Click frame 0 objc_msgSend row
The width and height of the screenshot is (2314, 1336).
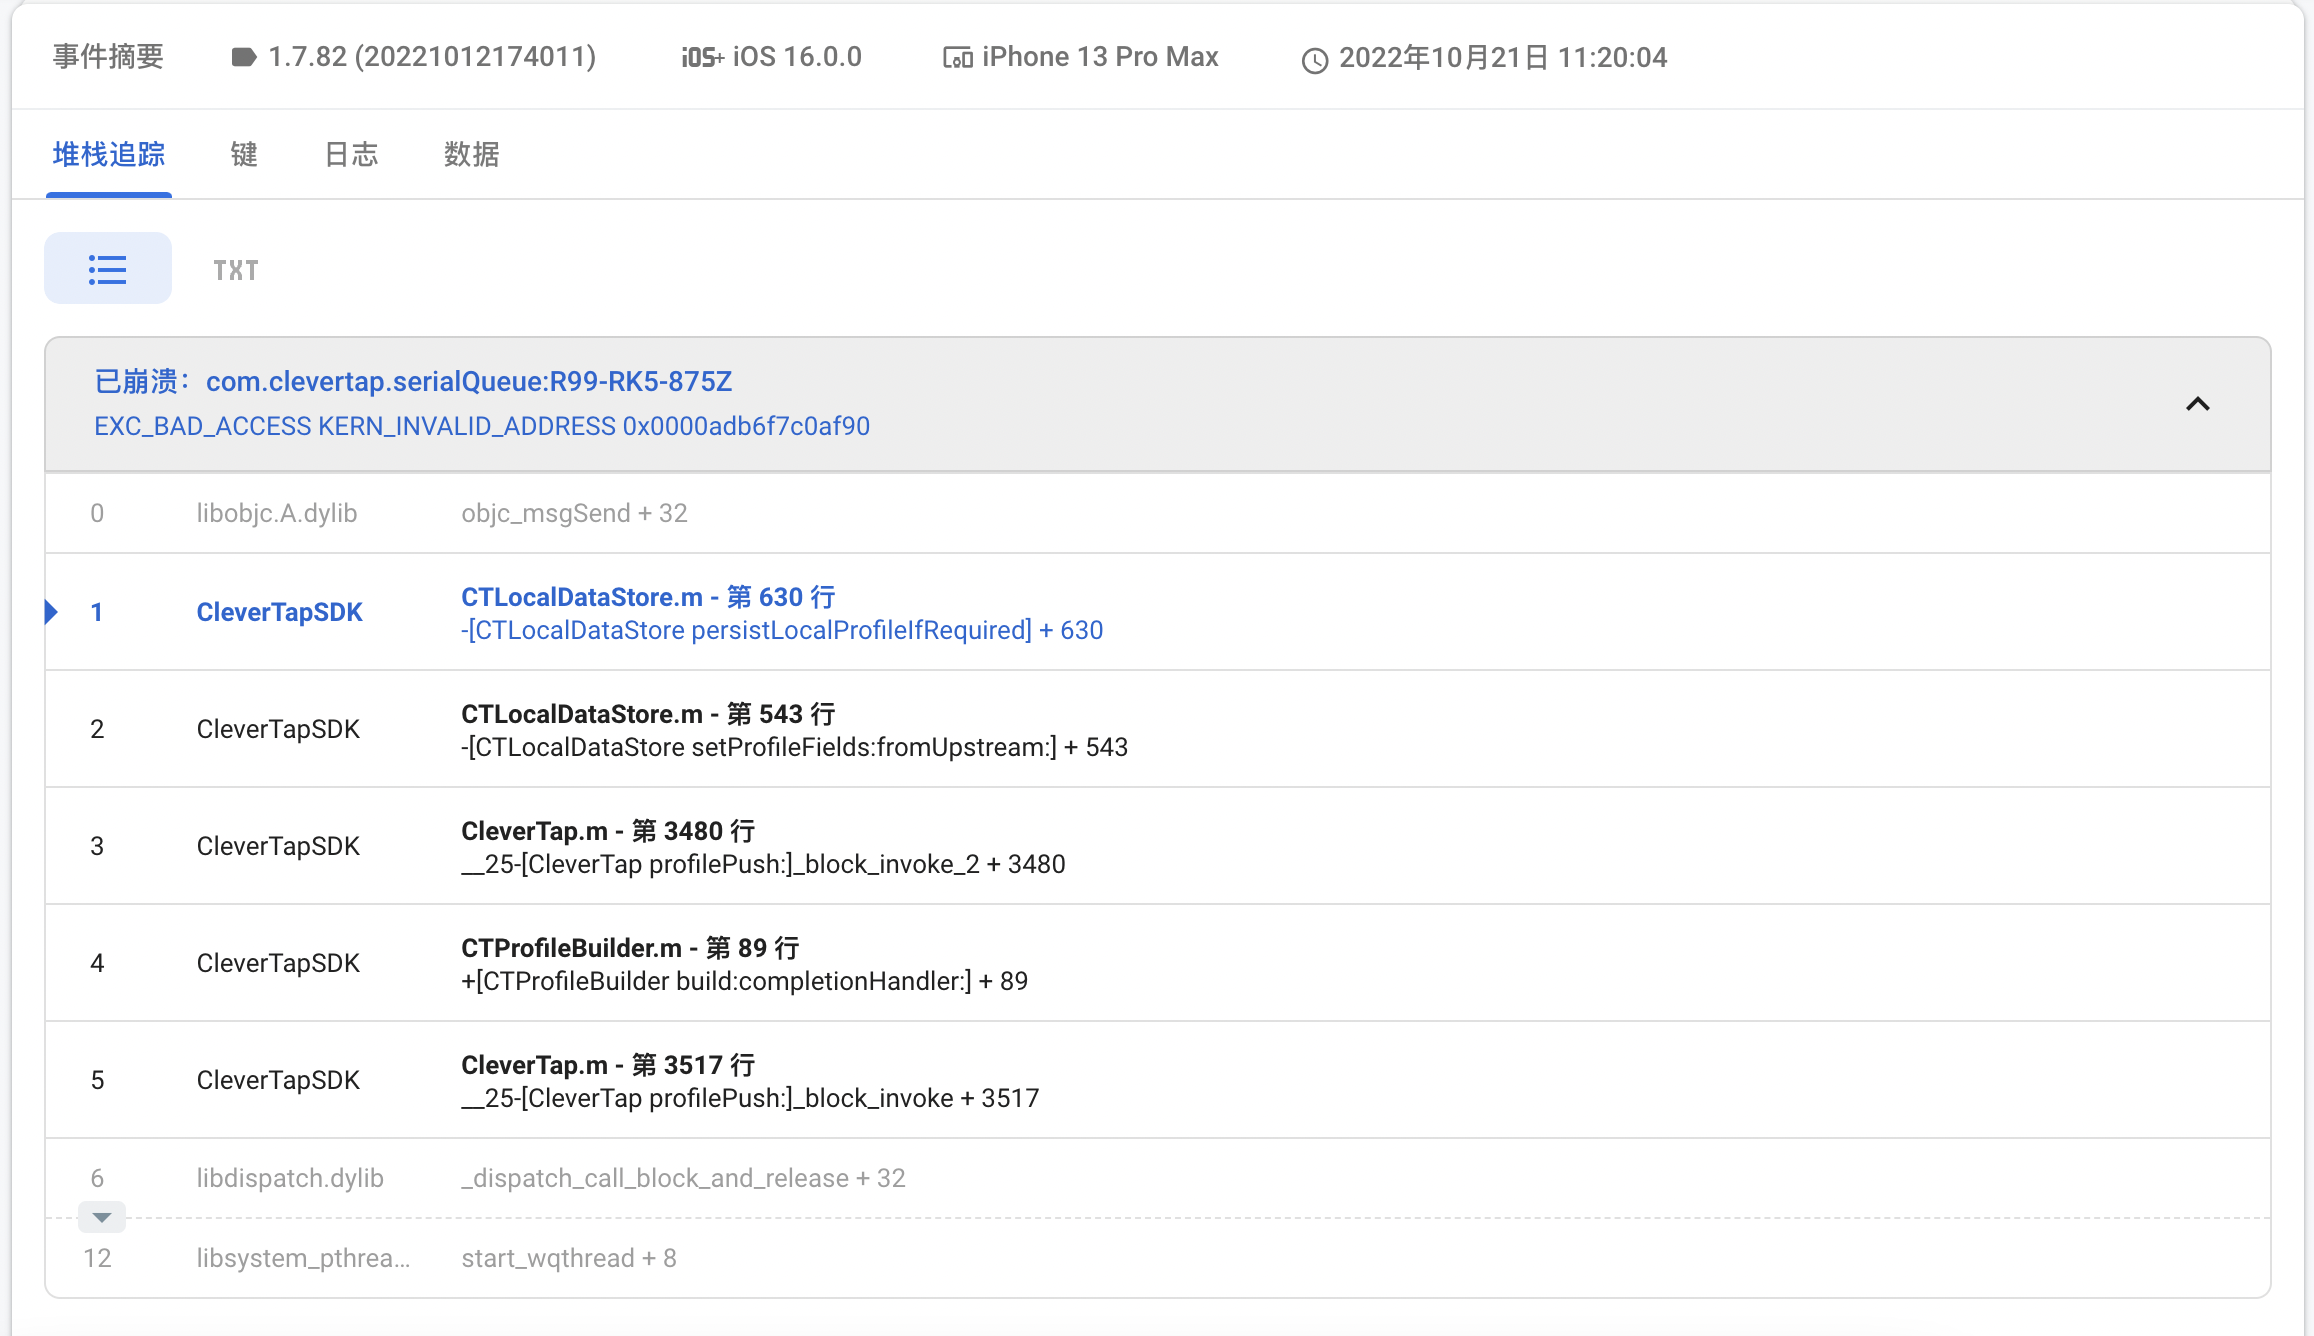(x=574, y=513)
